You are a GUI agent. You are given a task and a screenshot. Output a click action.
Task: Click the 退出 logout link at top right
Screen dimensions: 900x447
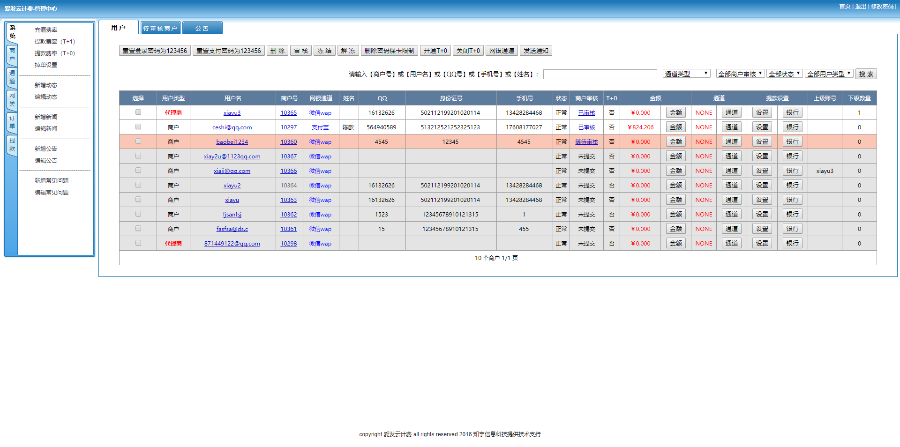(860, 7)
